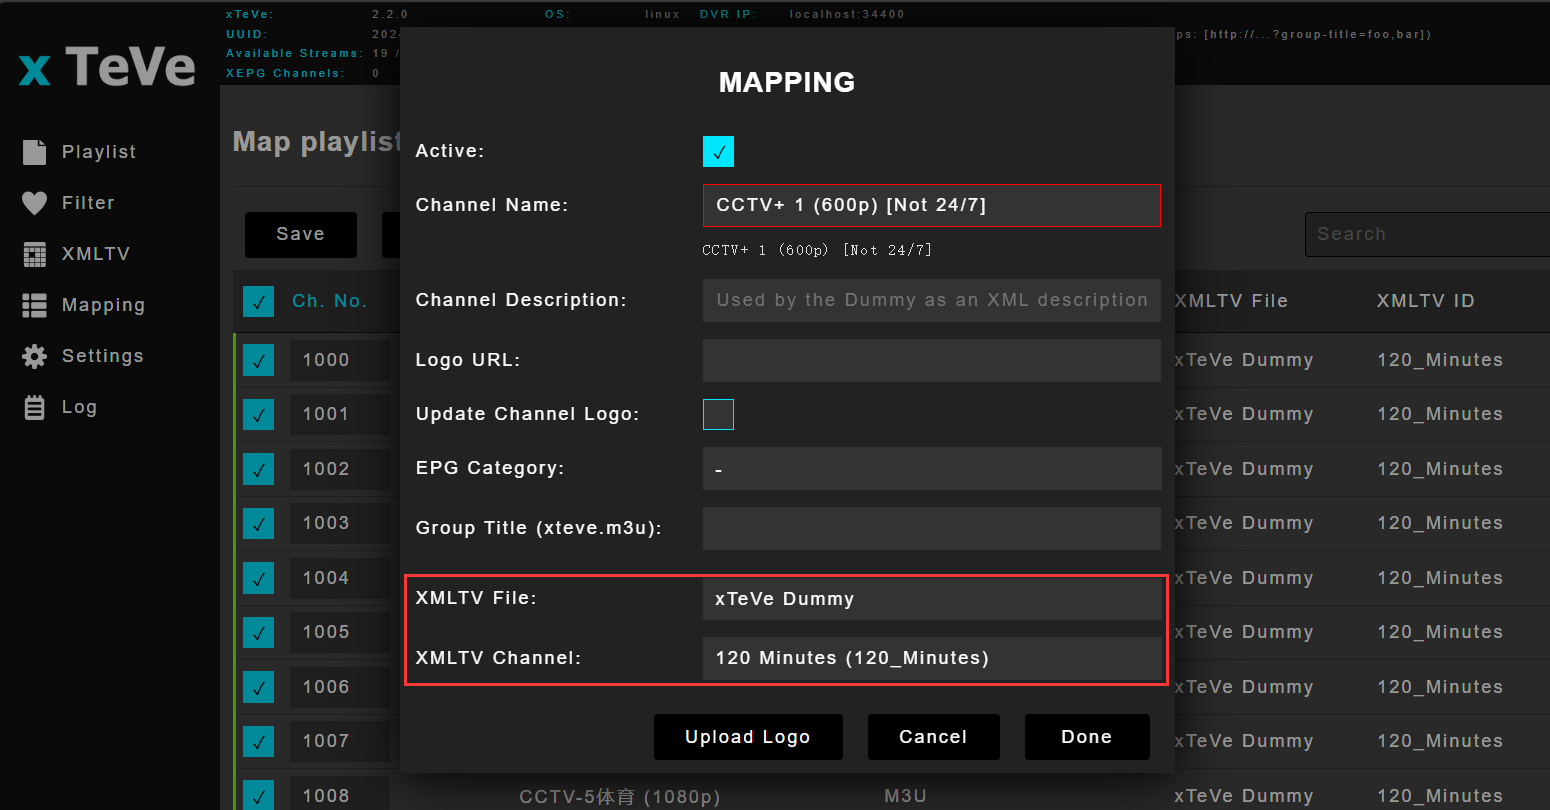Open the EPG Category dropdown
This screenshot has width=1550, height=810.
pyautogui.click(x=931, y=468)
